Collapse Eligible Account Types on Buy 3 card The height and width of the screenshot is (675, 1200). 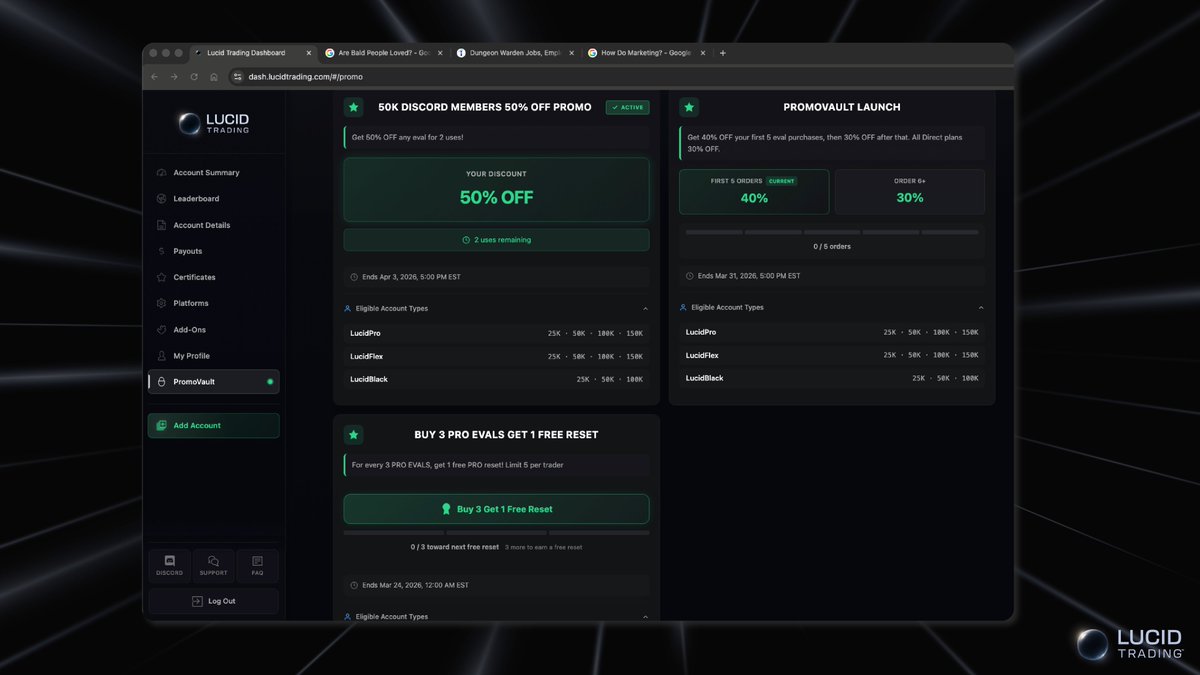645,617
